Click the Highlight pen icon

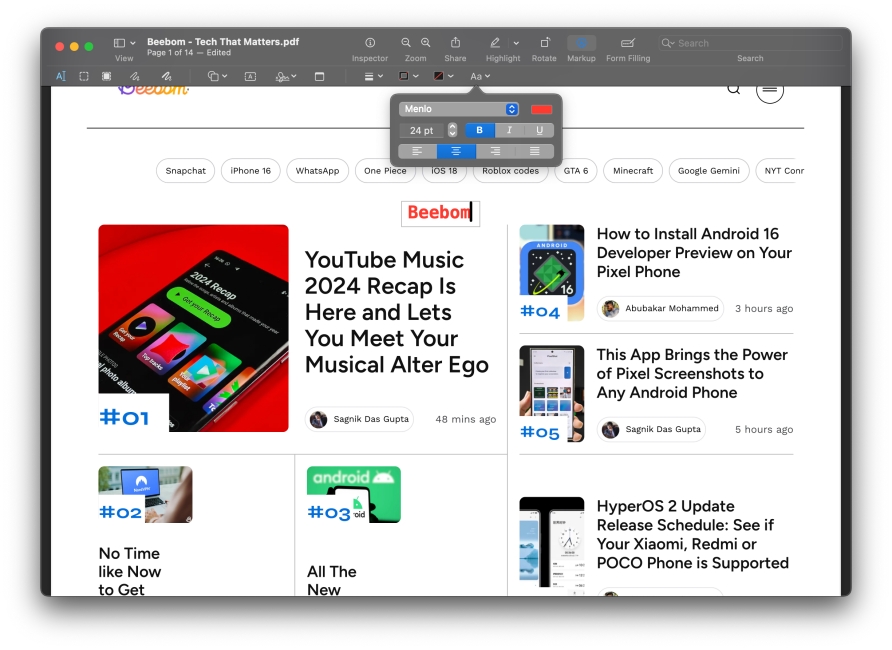tap(495, 43)
